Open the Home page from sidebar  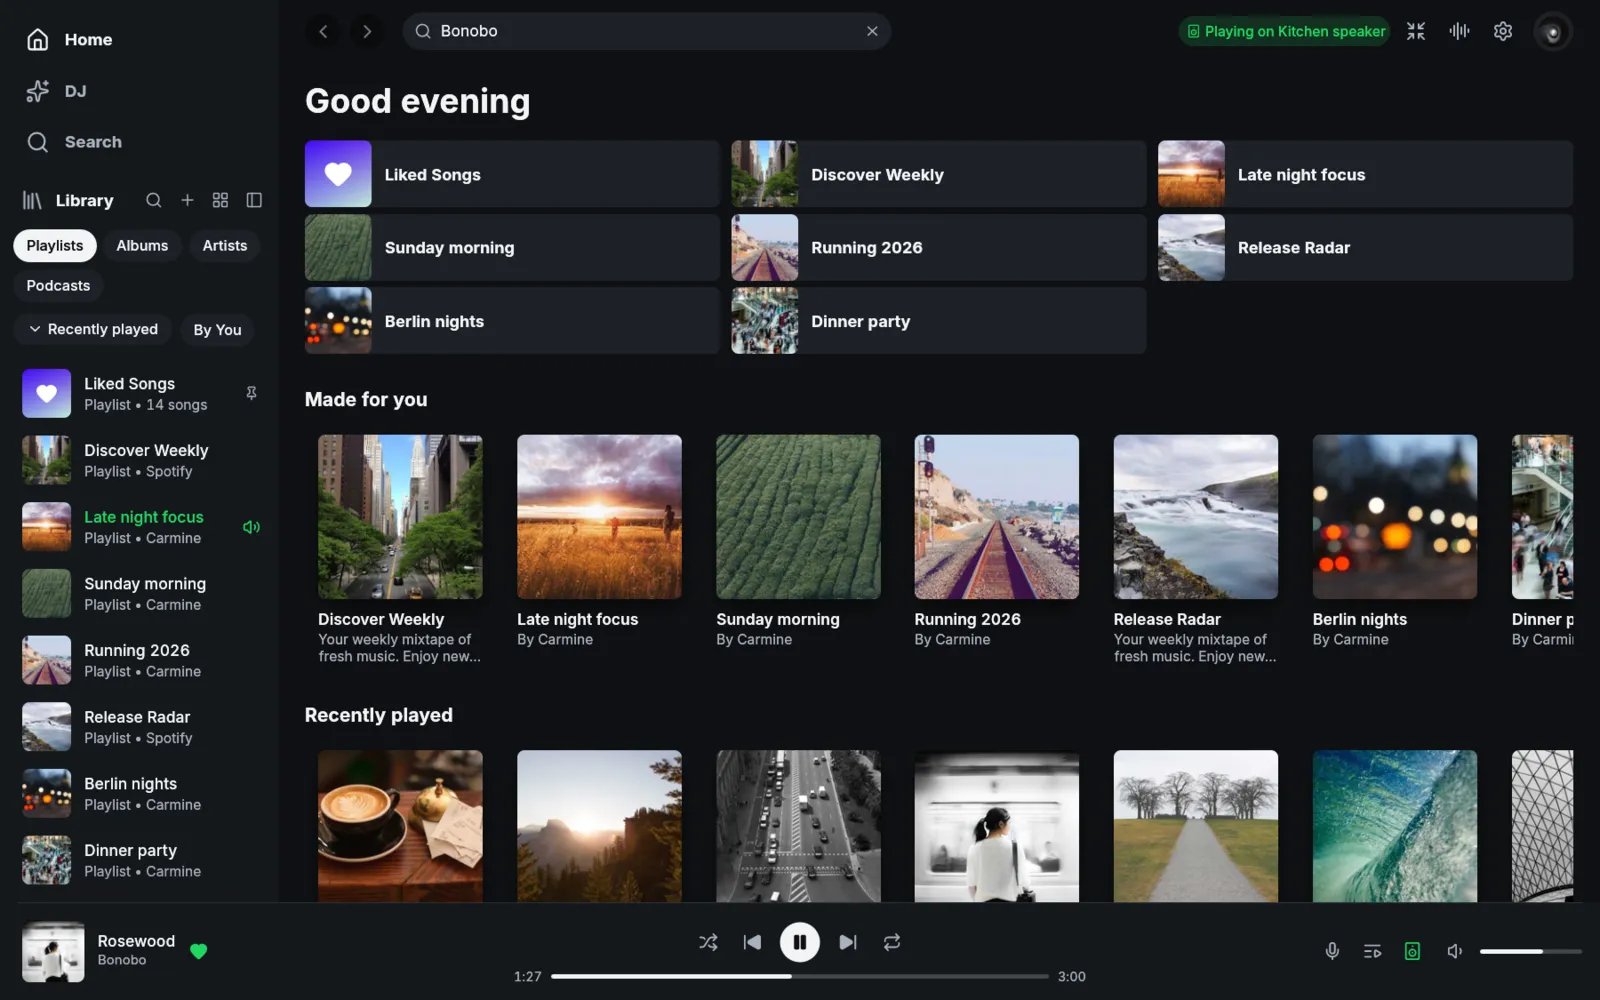[x=69, y=39]
